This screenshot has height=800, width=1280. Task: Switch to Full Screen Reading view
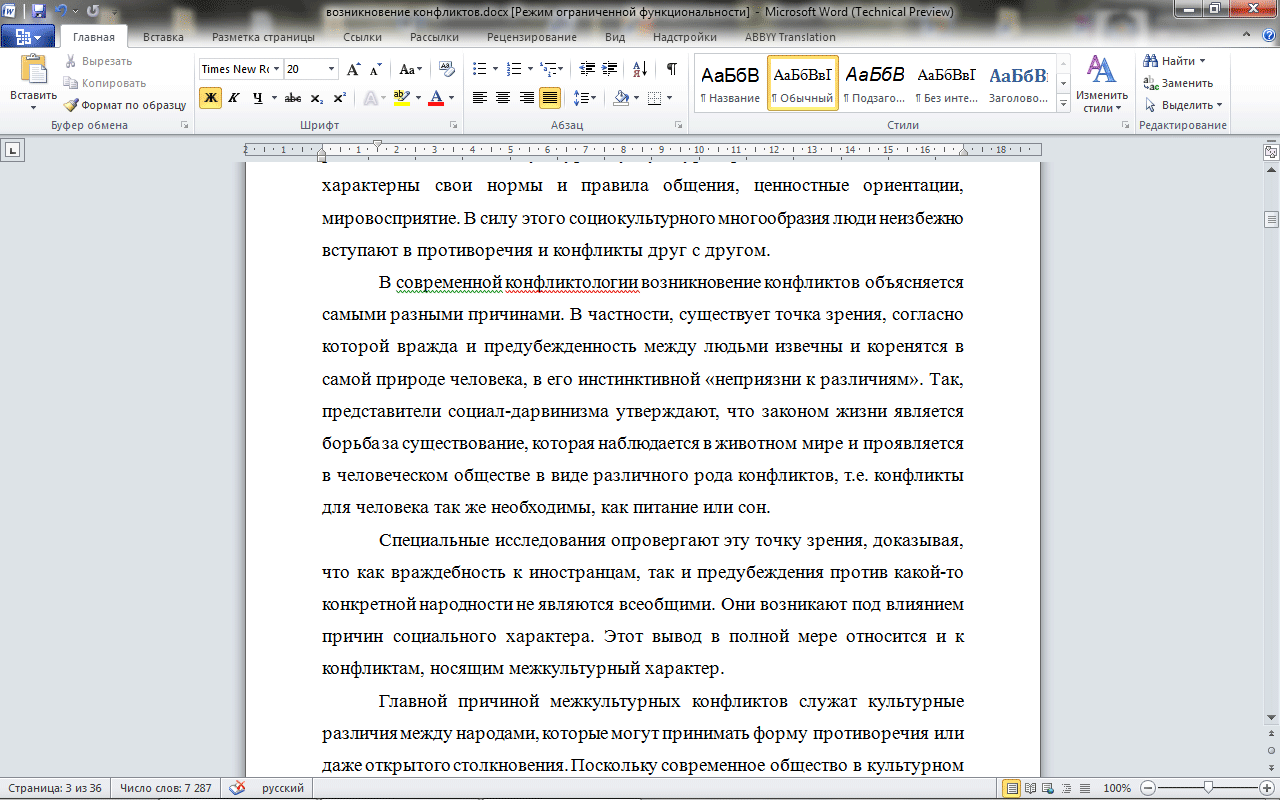coord(1031,788)
